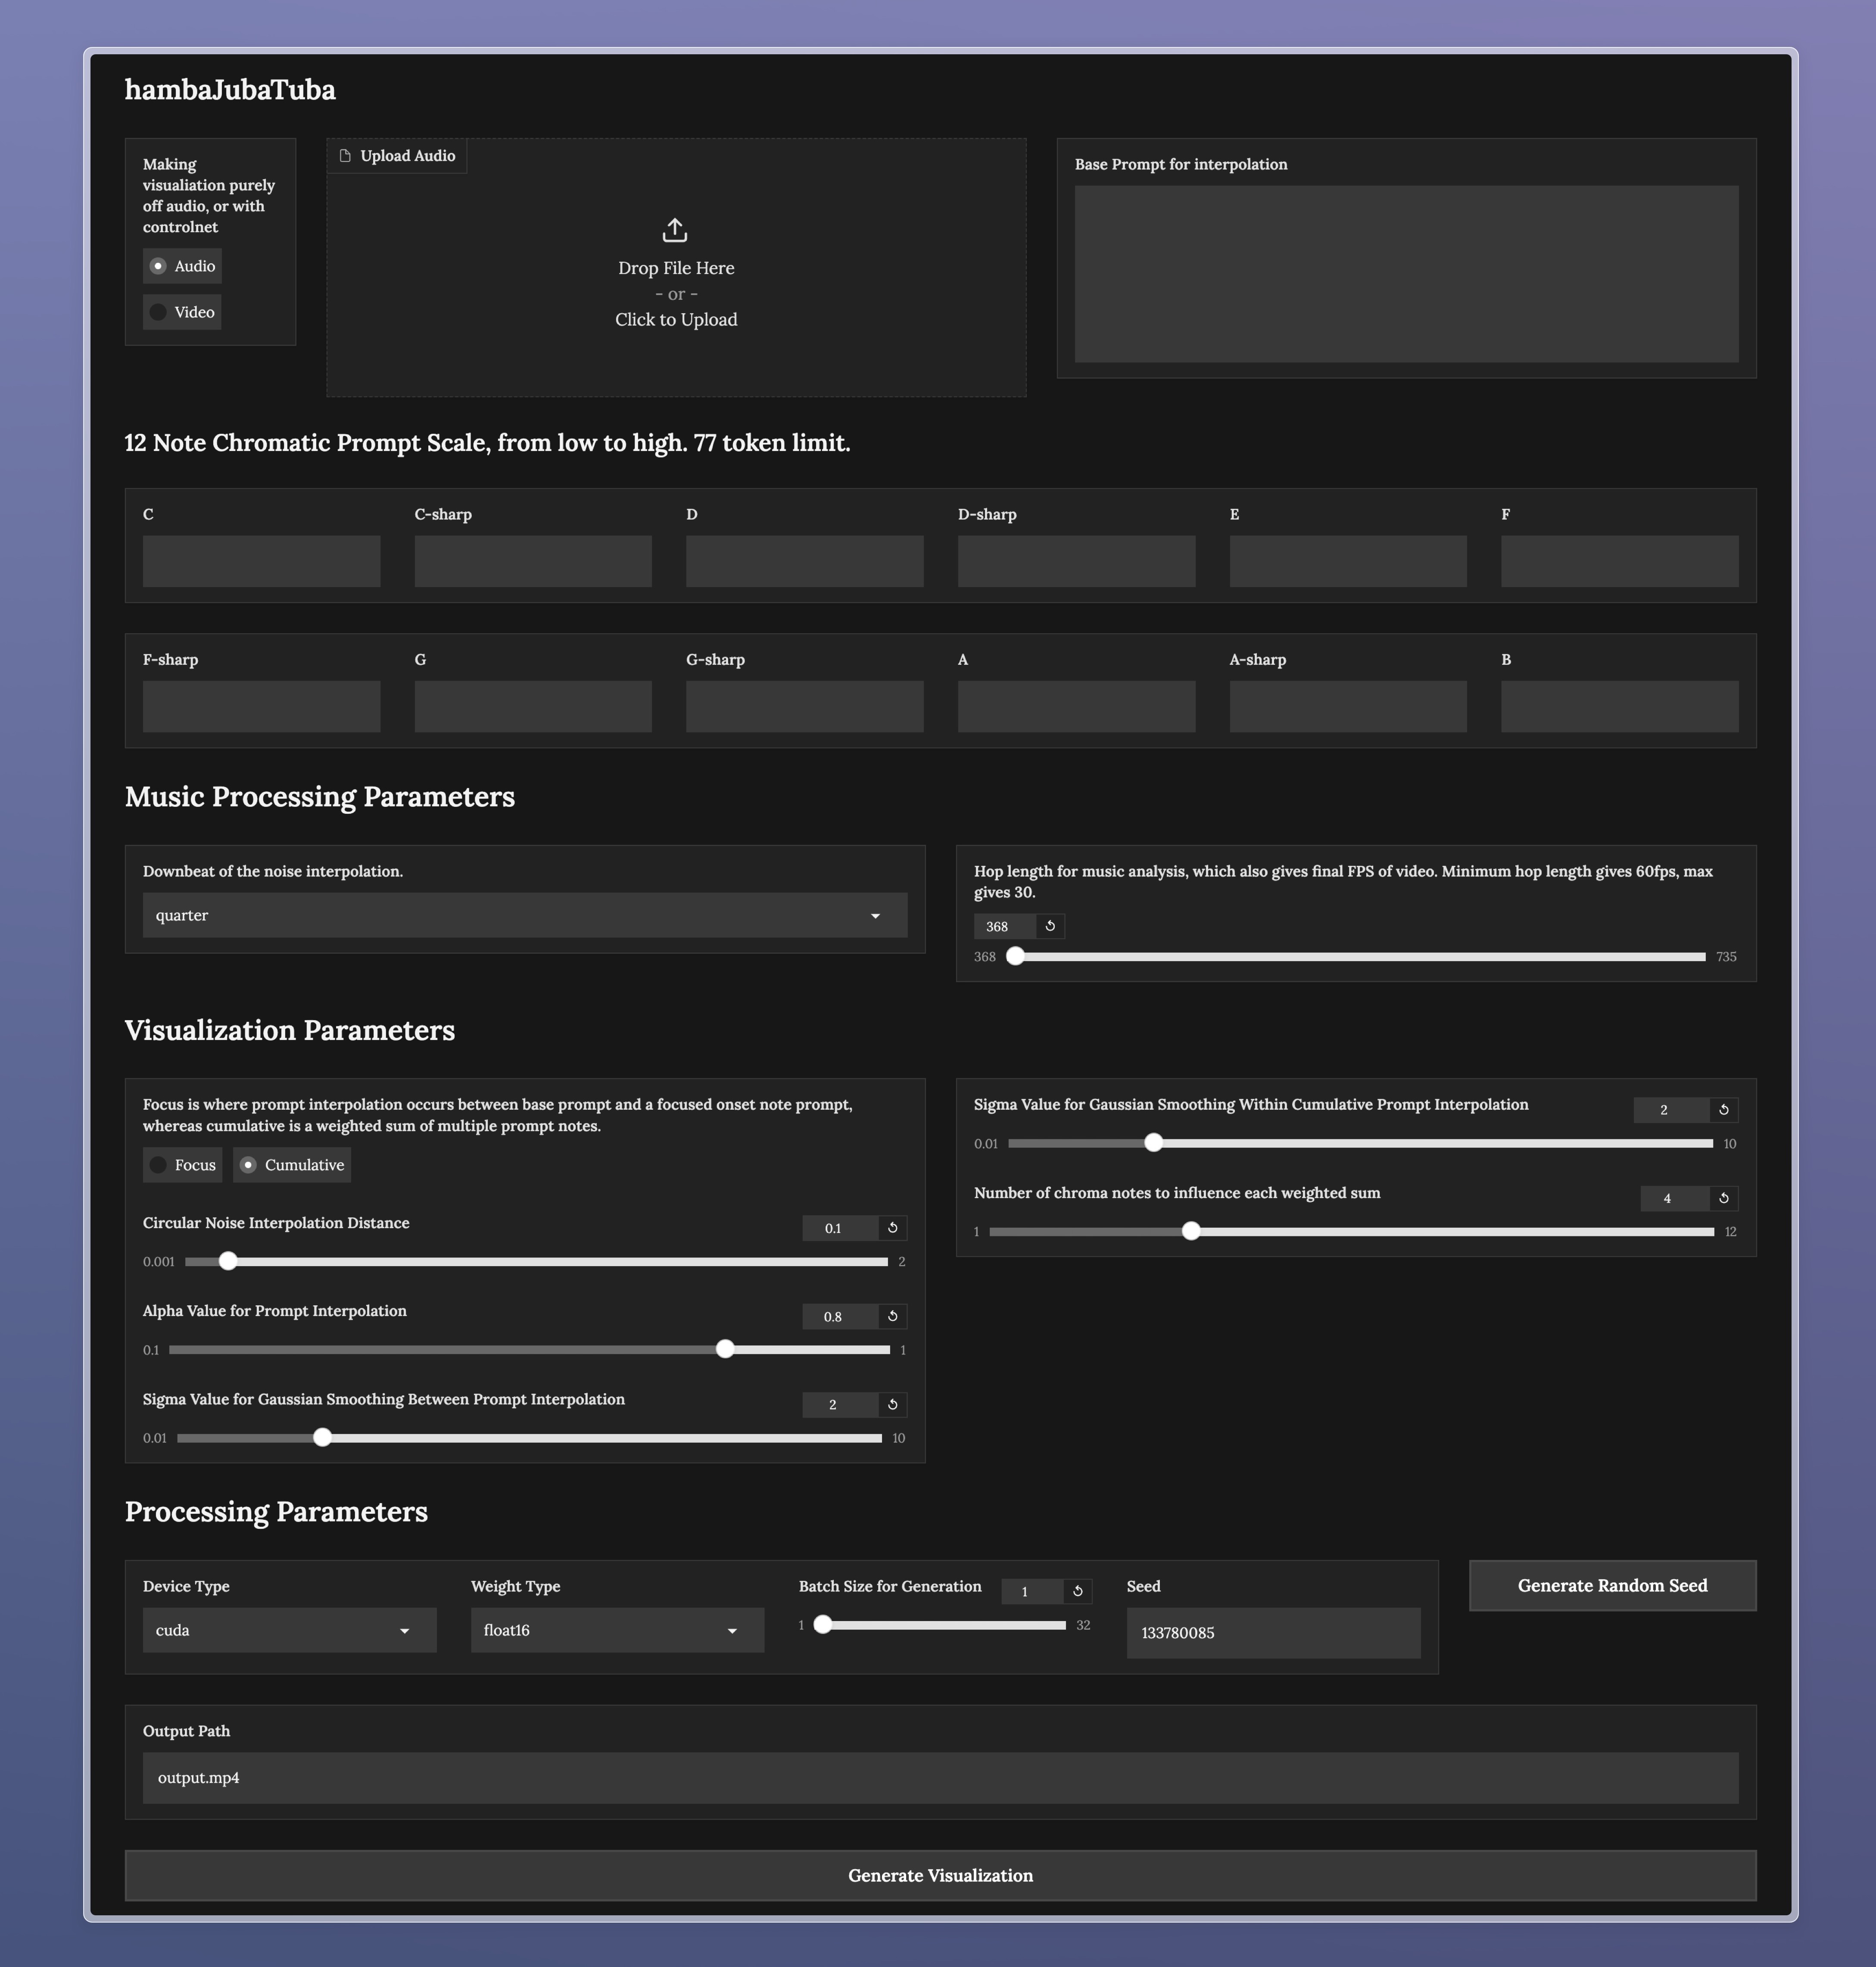This screenshot has width=1876, height=1967.
Task: Click to Upload an audio file
Action: (x=676, y=320)
